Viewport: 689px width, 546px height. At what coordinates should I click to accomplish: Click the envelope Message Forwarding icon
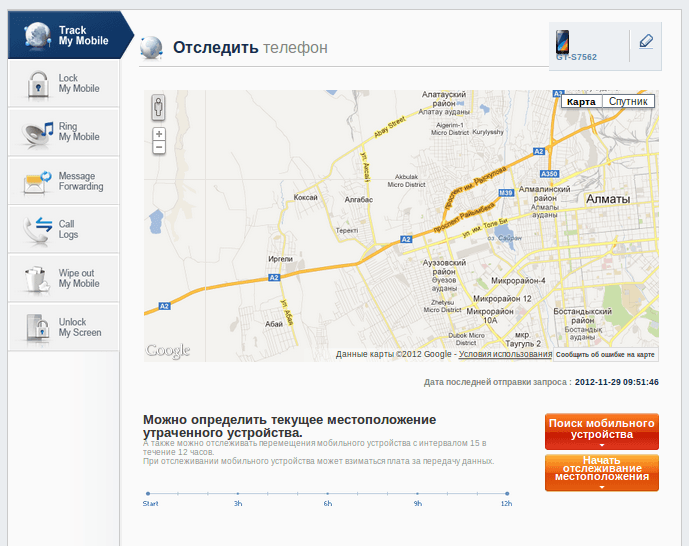coord(37,182)
